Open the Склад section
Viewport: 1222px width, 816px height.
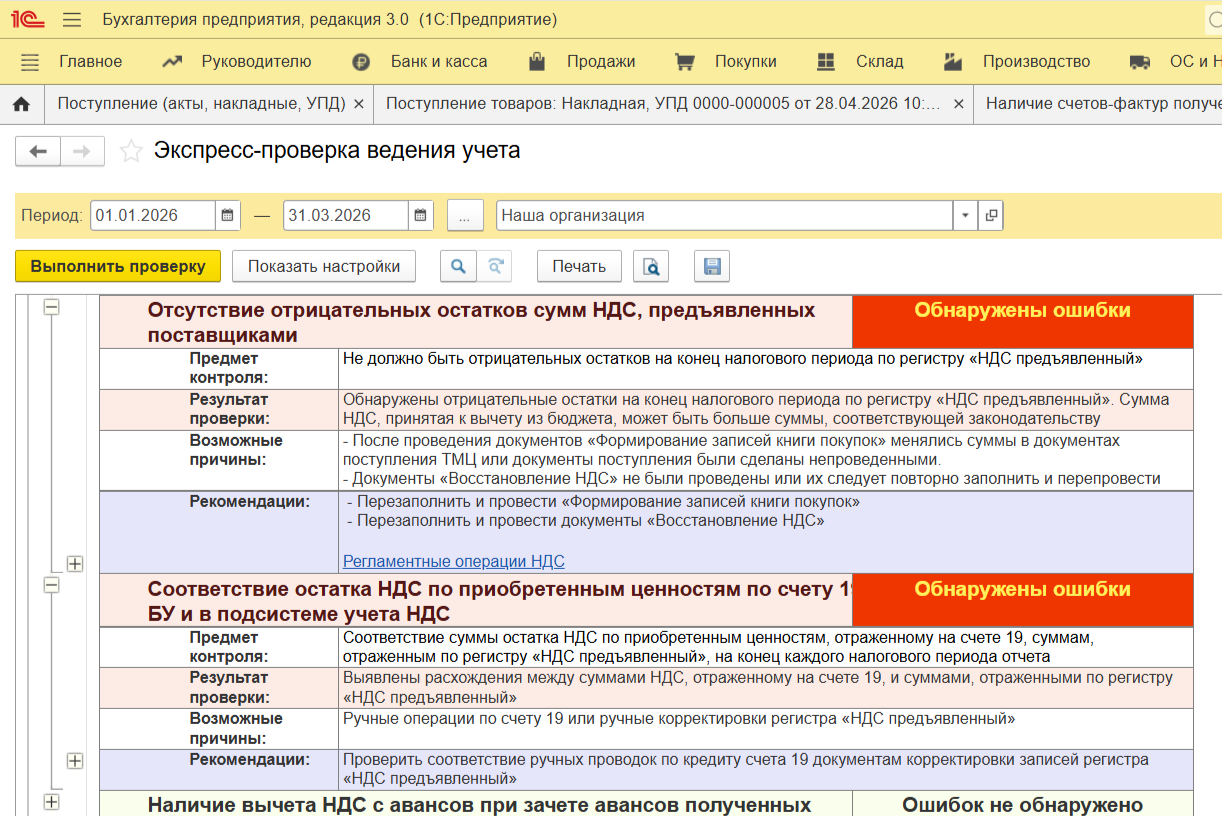click(x=880, y=62)
